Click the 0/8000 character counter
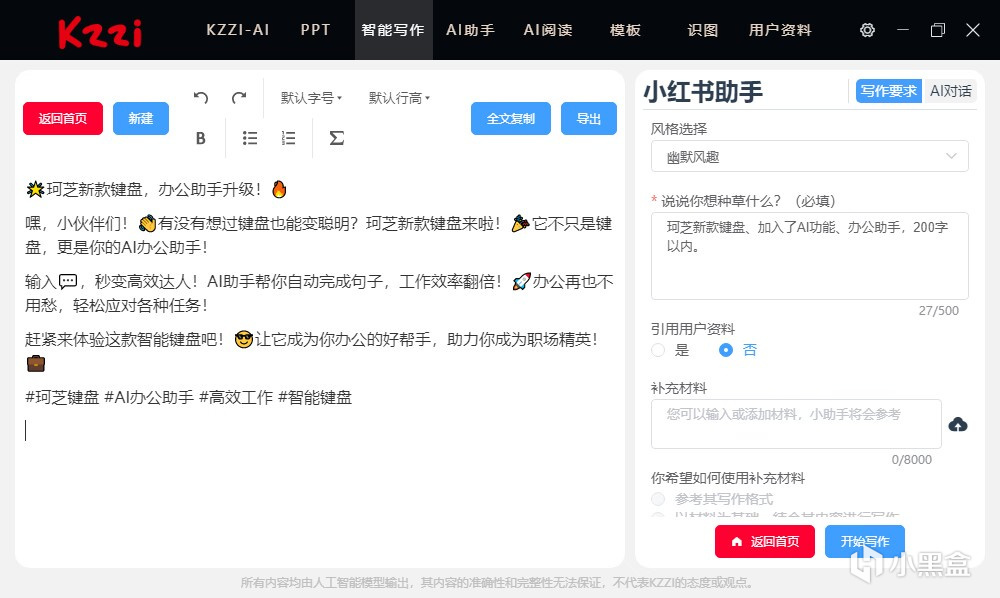This screenshot has height=598, width=1000. click(911, 460)
